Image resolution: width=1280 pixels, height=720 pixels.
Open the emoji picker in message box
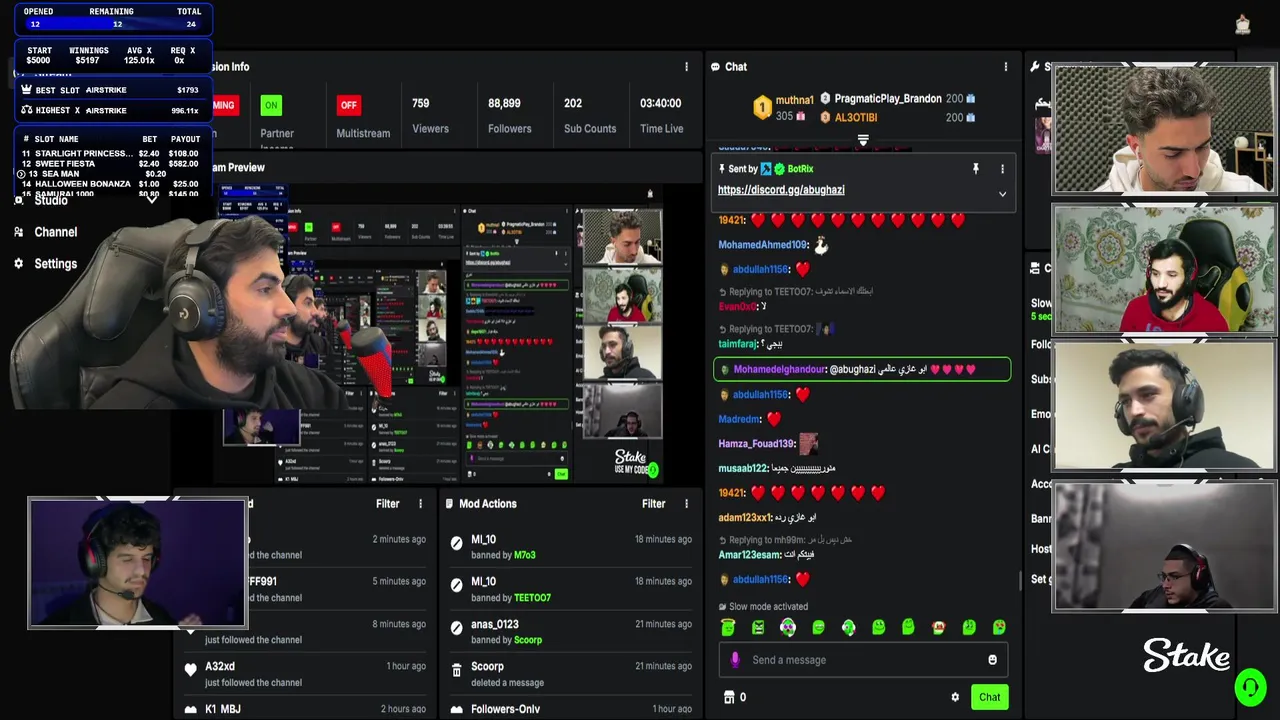(x=992, y=660)
